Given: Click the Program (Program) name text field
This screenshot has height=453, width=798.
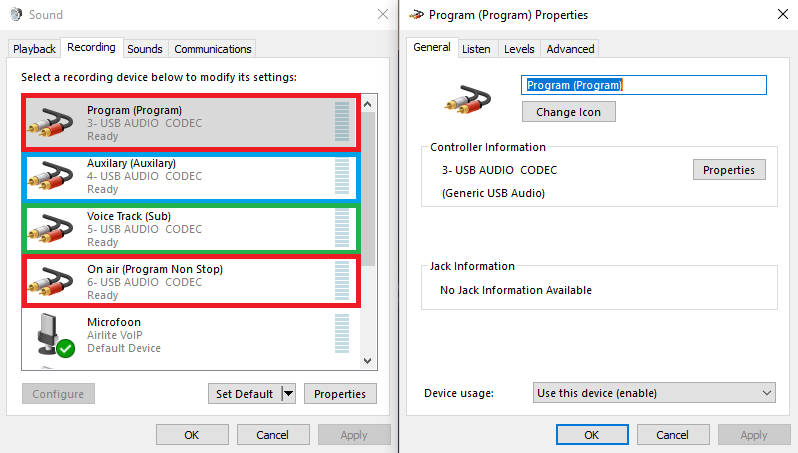Looking at the screenshot, I should (x=644, y=86).
